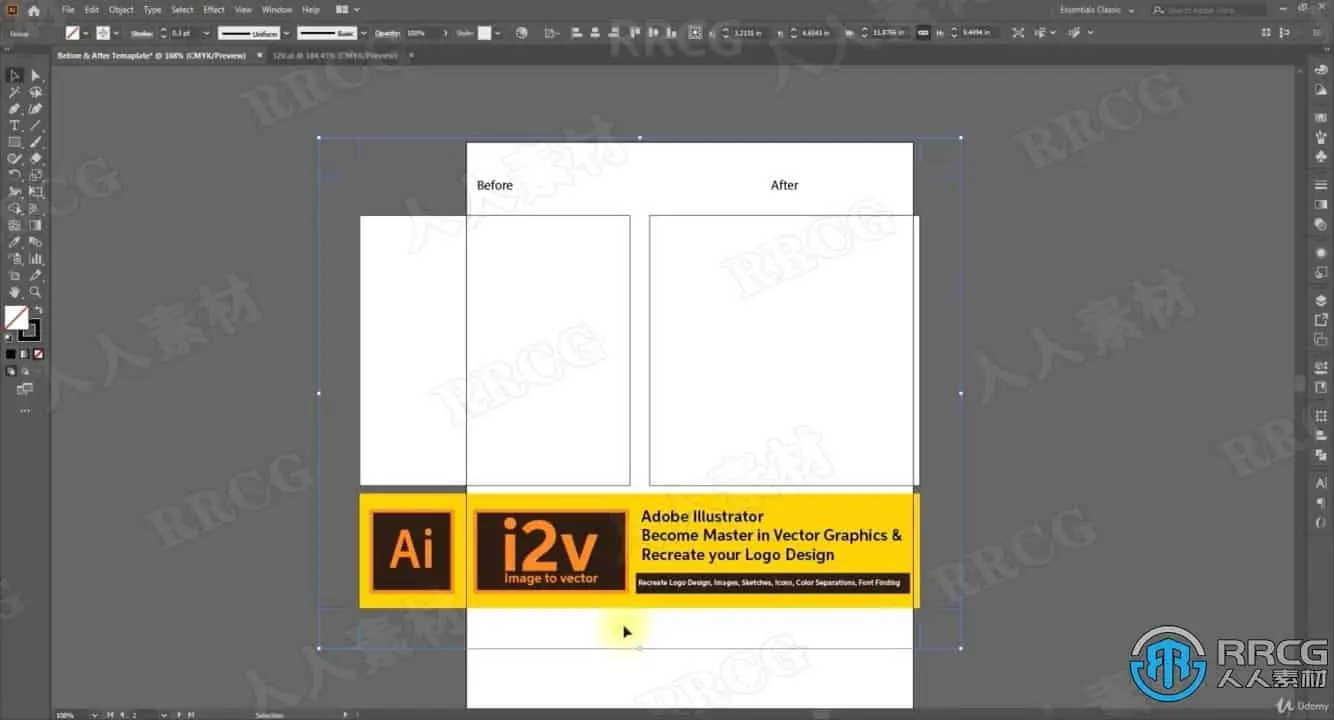Choose the Hand tool

(x=15, y=292)
